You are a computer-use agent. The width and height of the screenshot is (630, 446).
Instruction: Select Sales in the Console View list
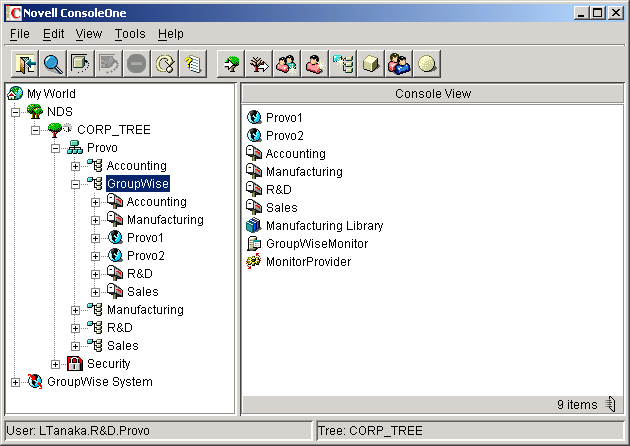click(x=282, y=207)
